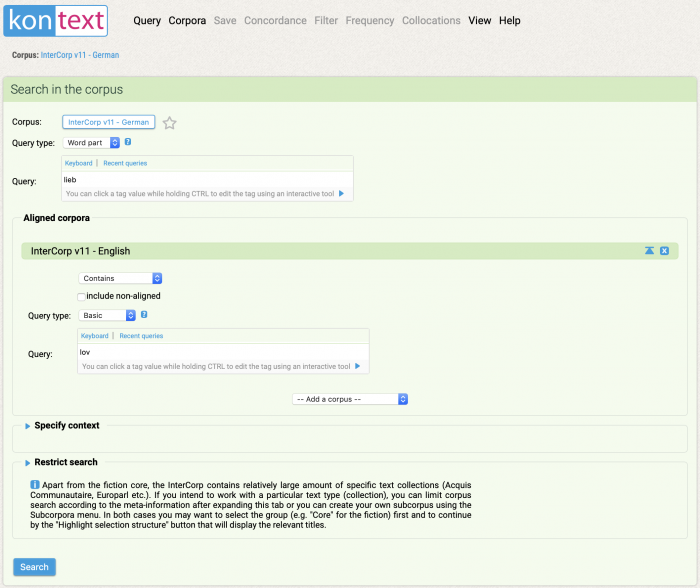Image resolution: width=700 pixels, height=588 pixels.
Task: Open help icon beside Basic query type
Action: 145,315
